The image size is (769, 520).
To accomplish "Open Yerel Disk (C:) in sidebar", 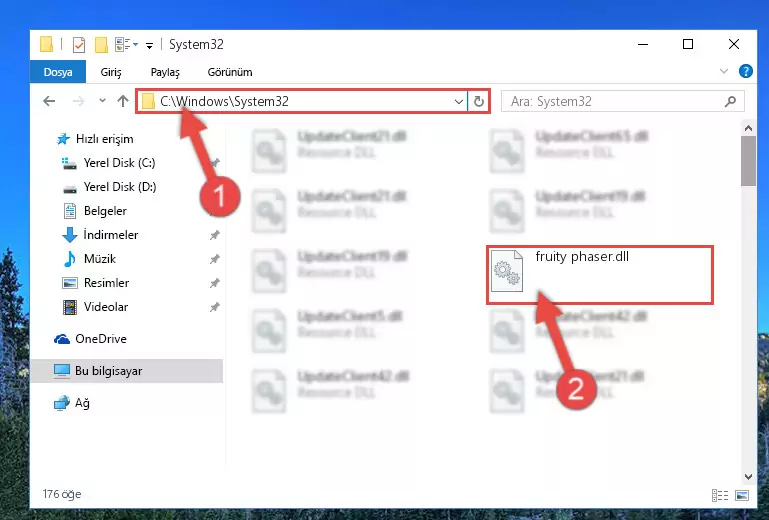I will (x=119, y=163).
